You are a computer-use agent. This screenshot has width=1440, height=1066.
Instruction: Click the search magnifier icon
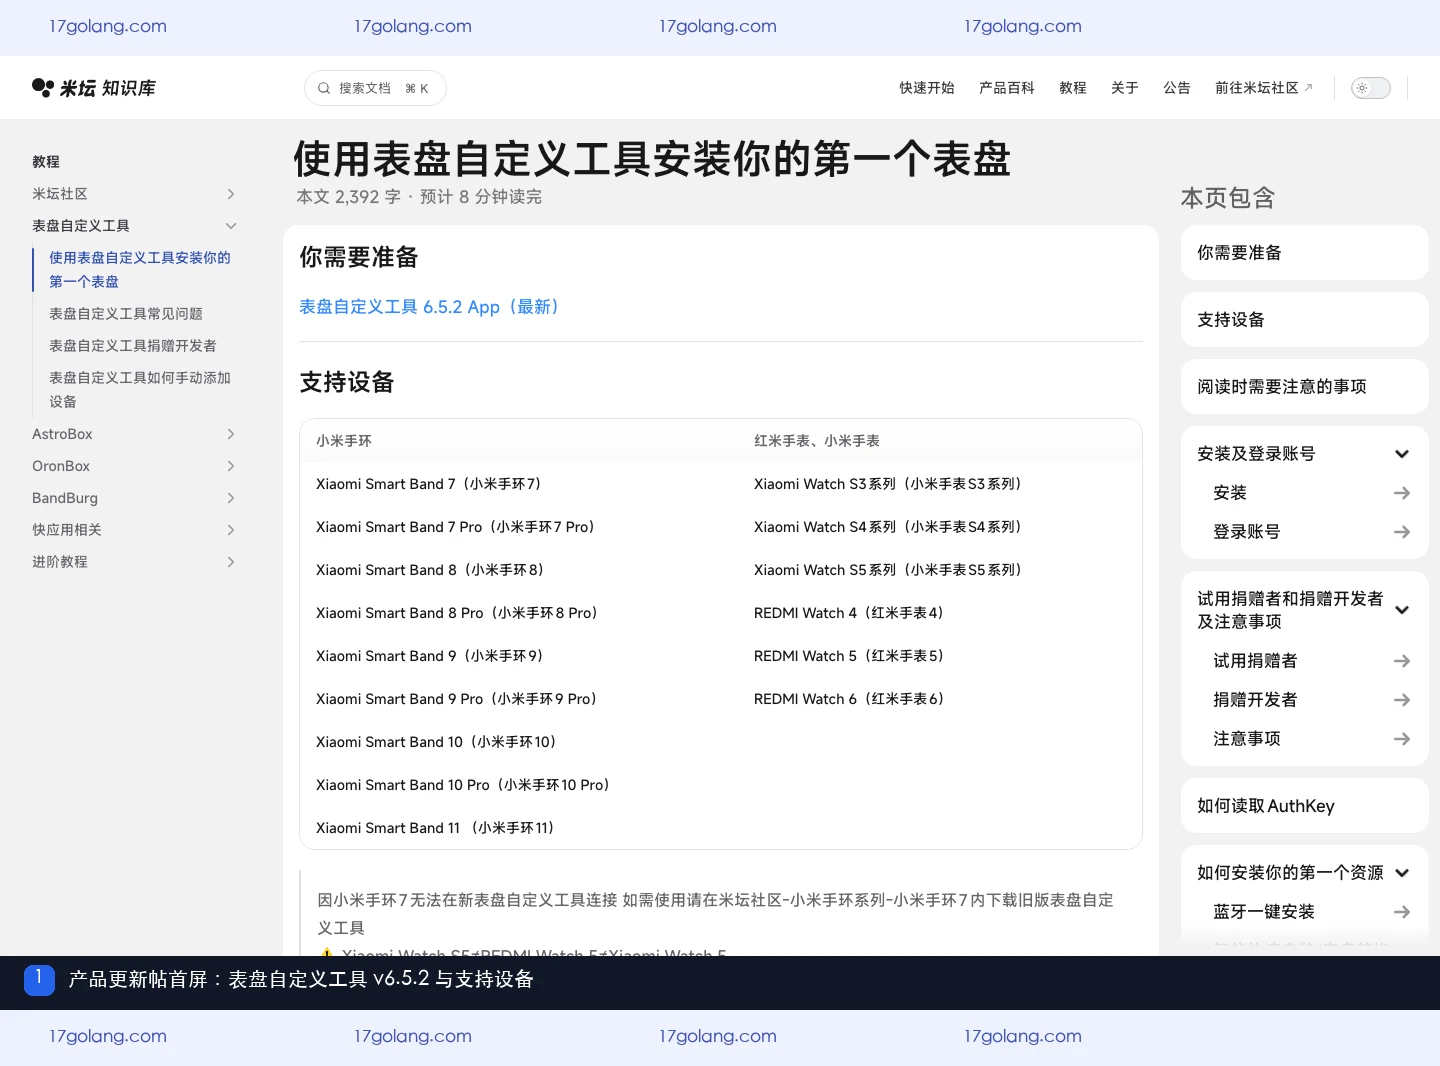(x=324, y=88)
